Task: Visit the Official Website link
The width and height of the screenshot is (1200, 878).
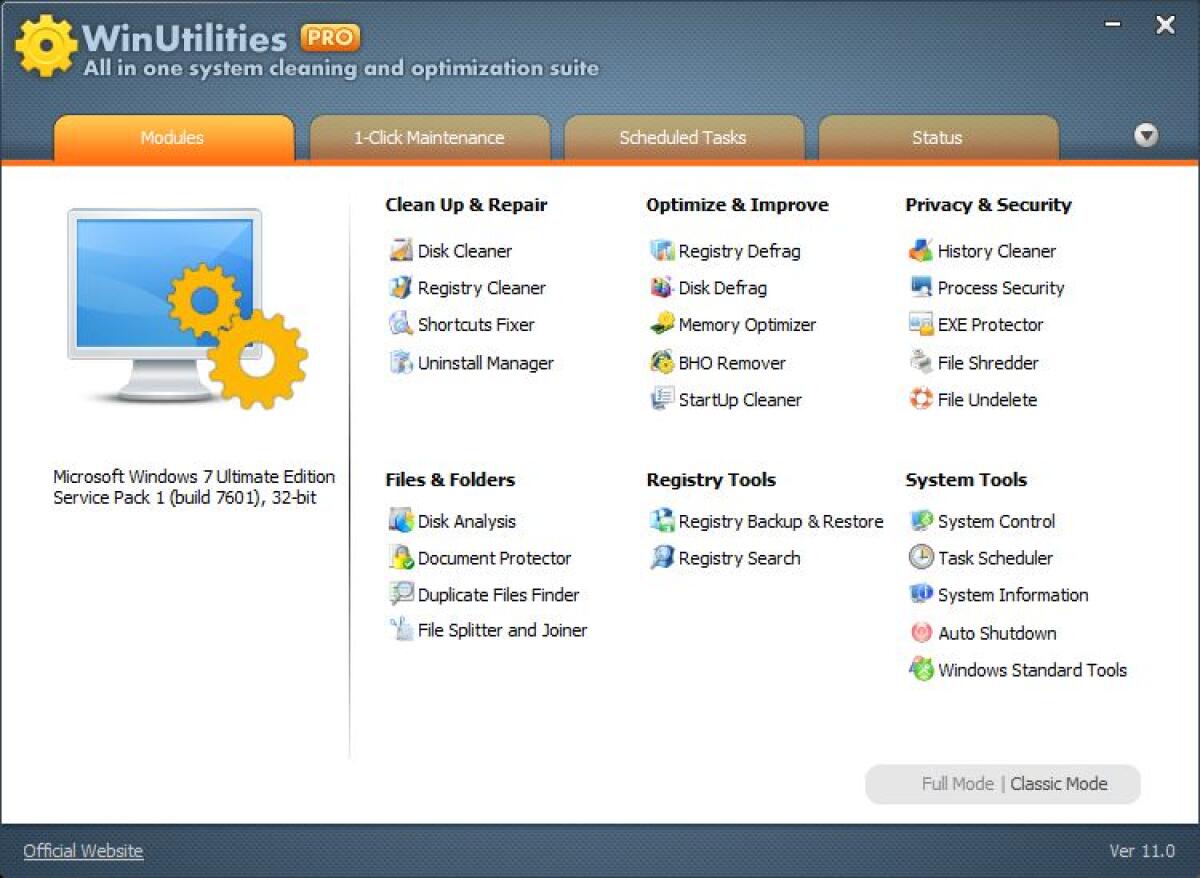Action: (x=82, y=850)
